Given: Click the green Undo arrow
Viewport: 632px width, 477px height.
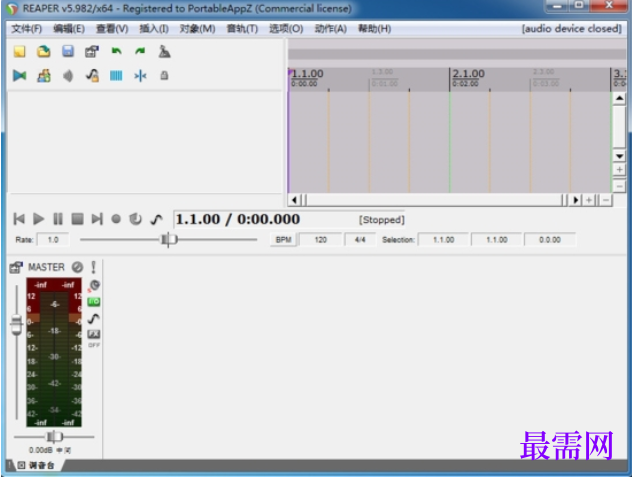Looking at the screenshot, I should [x=116, y=51].
